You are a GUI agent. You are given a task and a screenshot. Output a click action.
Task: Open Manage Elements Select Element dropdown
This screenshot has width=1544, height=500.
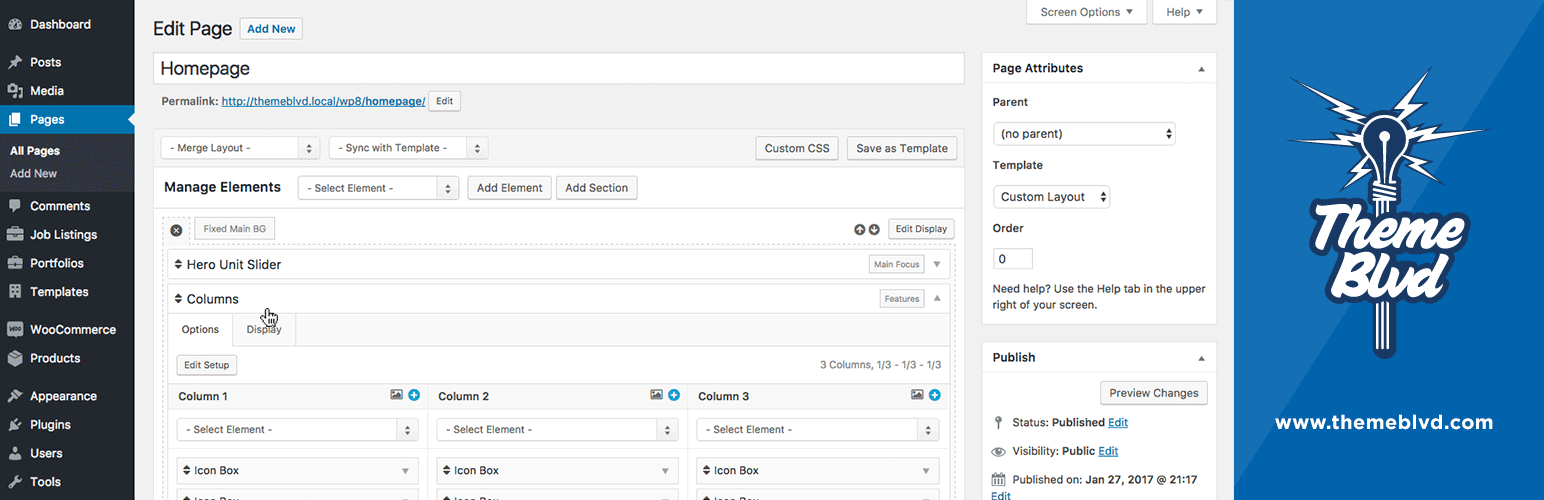pyautogui.click(x=378, y=188)
